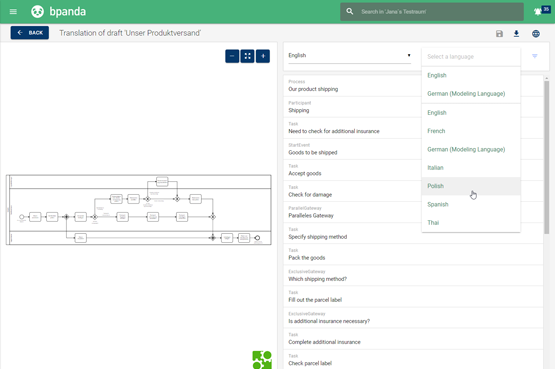Click 'Specify shipping method' row
The height and width of the screenshot is (369, 555).
pos(413,233)
